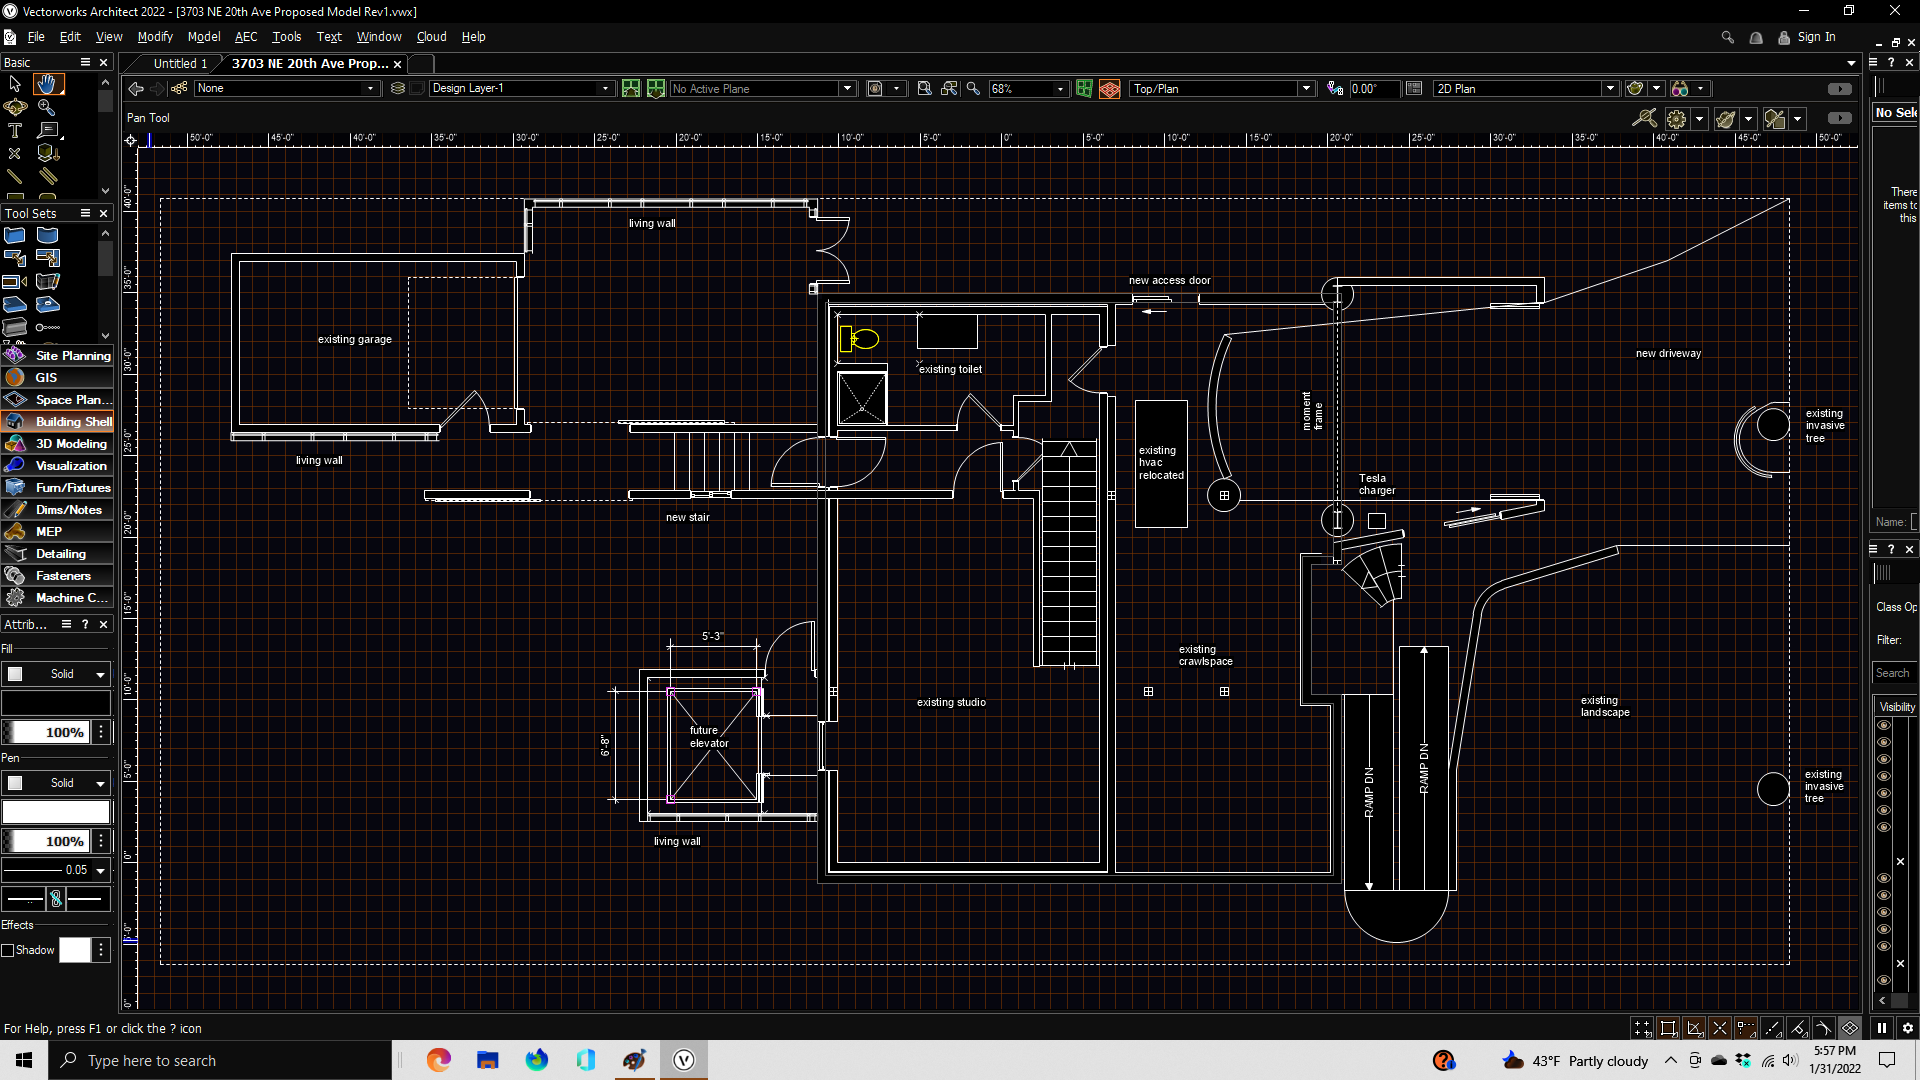Click the white Pen color swatch

(x=56, y=811)
